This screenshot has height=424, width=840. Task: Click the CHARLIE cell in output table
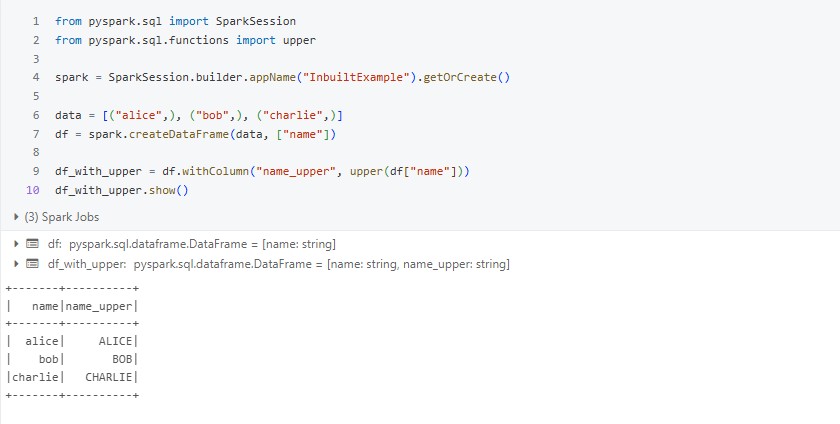coord(109,377)
